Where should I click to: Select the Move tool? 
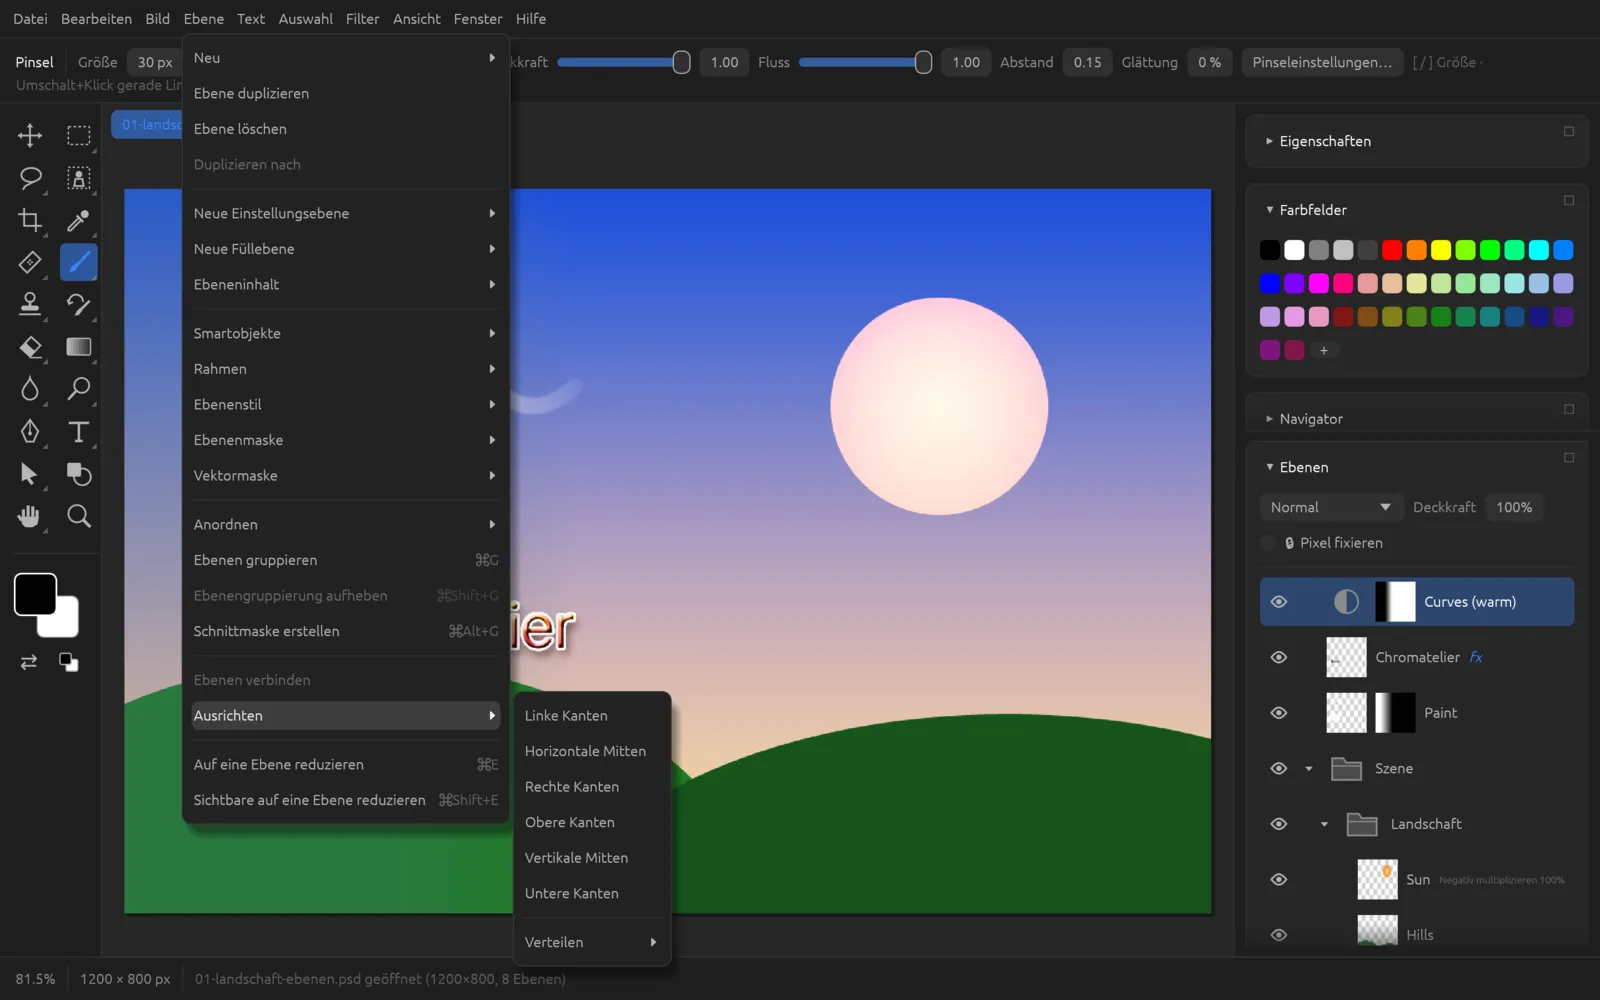click(x=30, y=135)
